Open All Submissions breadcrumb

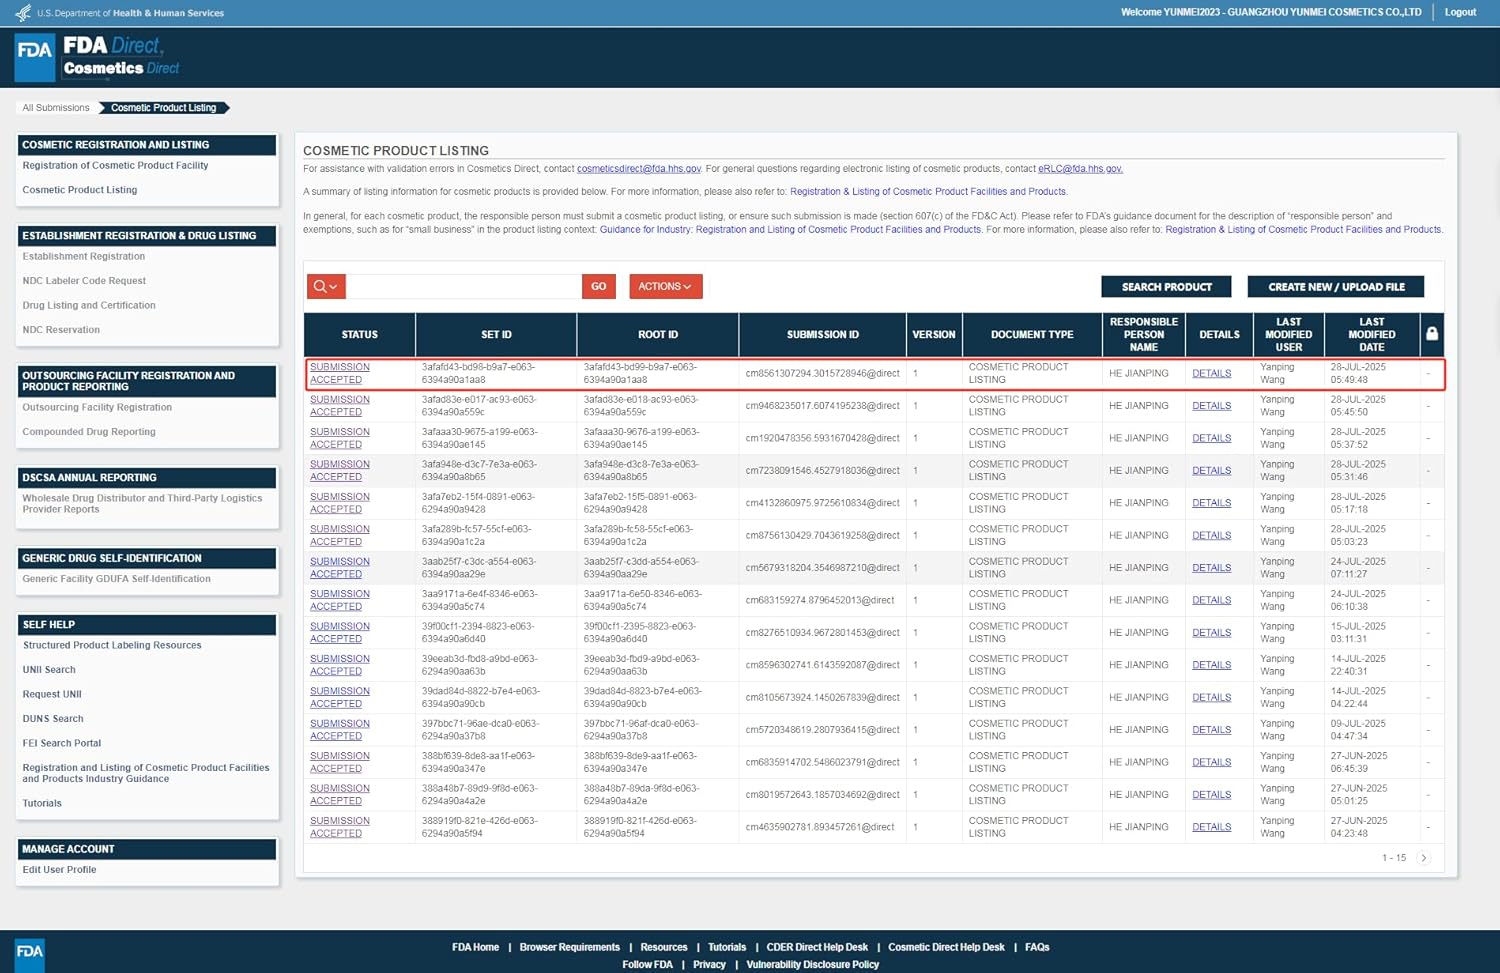[x=56, y=108]
